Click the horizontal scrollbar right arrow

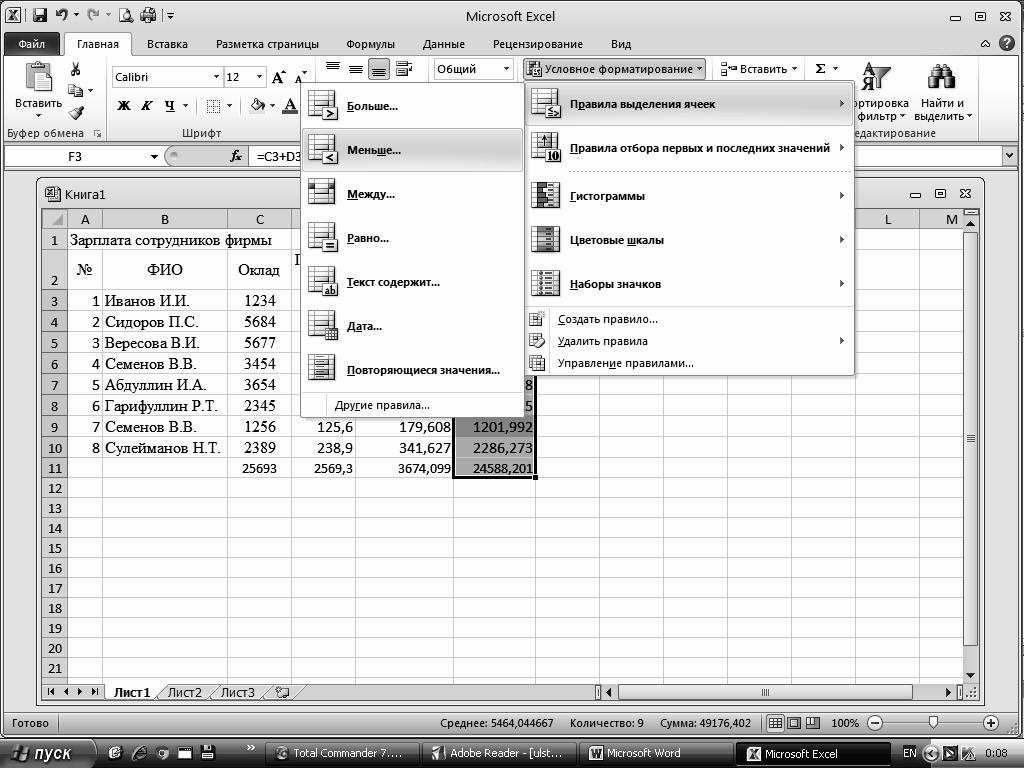948,692
